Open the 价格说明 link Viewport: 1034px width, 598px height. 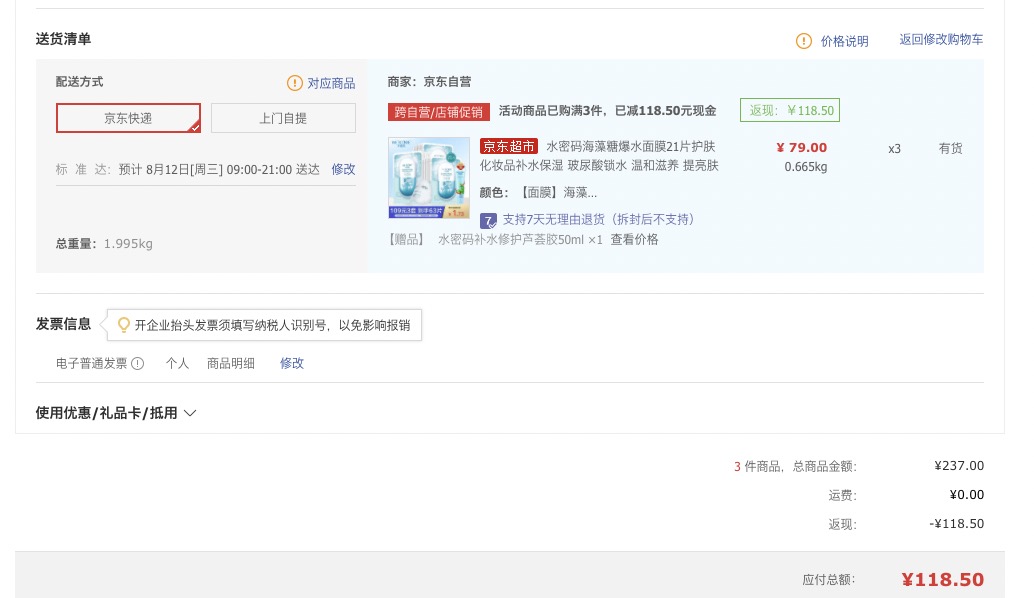pyautogui.click(x=844, y=41)
